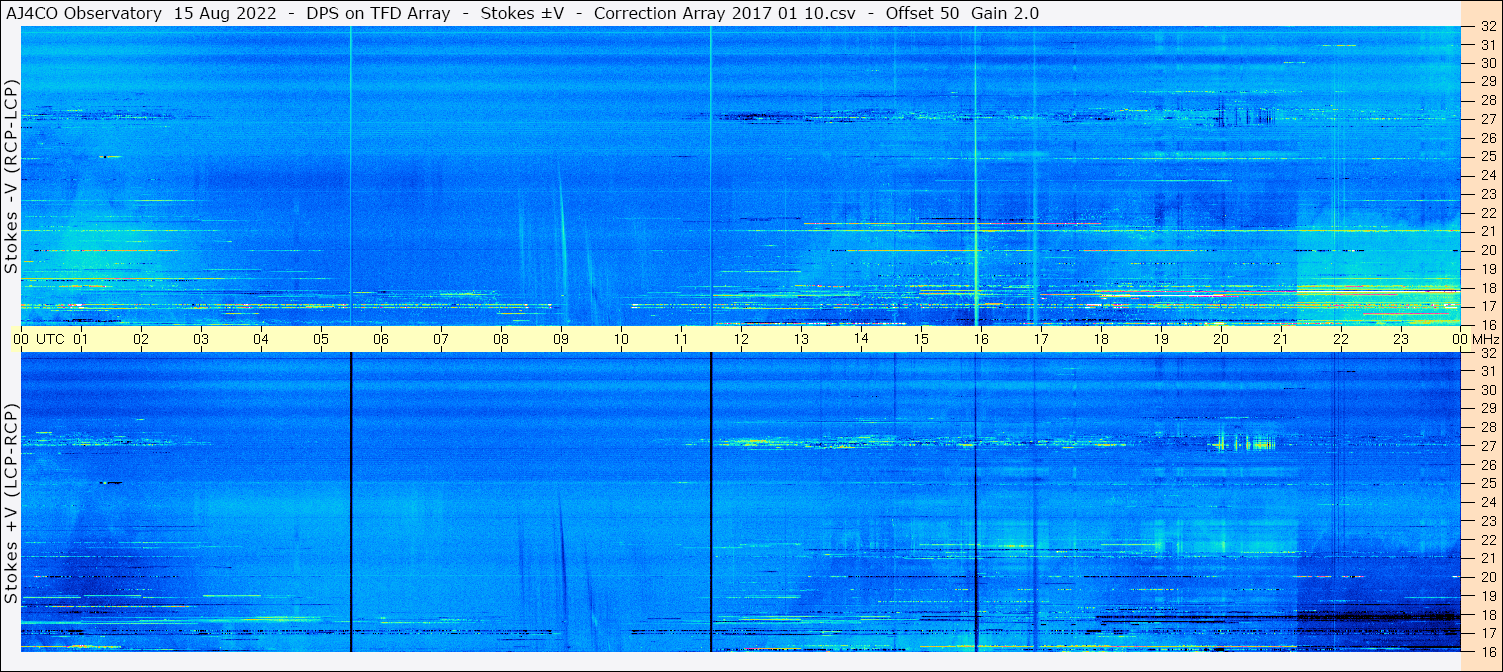Viewport: 1503px width, 672px height.
Task: Select the 16 hour tick on UTC time axis
Action: (981, 339)
